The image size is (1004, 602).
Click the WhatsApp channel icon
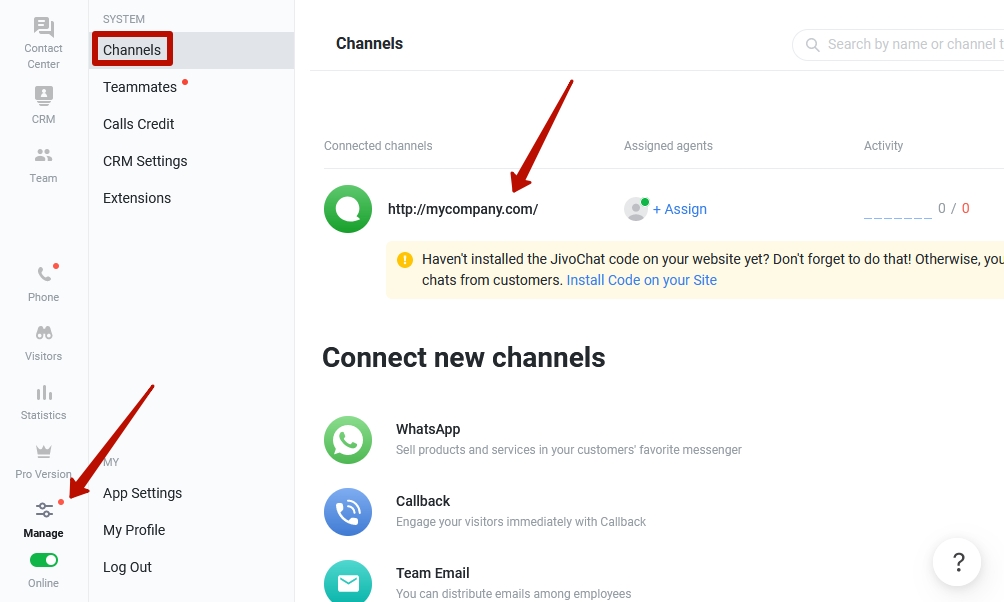348,440
